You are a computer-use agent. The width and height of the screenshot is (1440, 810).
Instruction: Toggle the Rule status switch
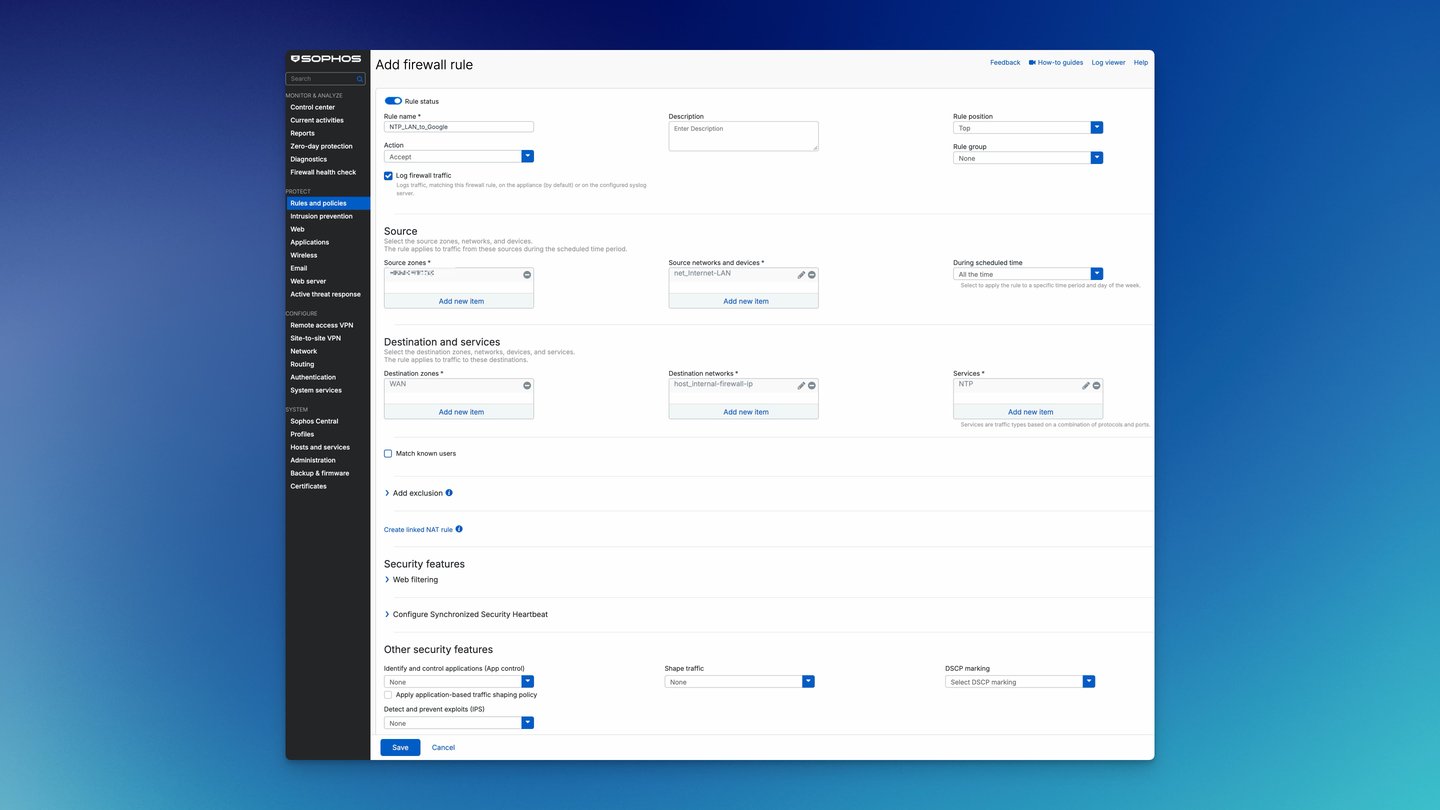(x=393, y=101)
